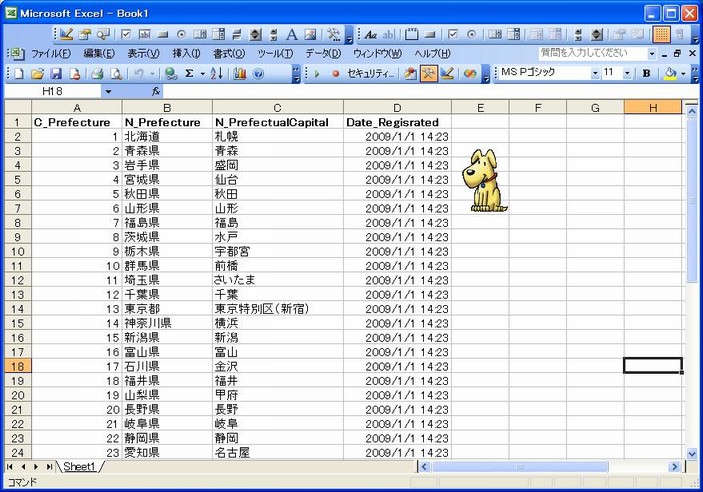
Task: Start recording a macro with red dot
Action: [x=335, y=74]
